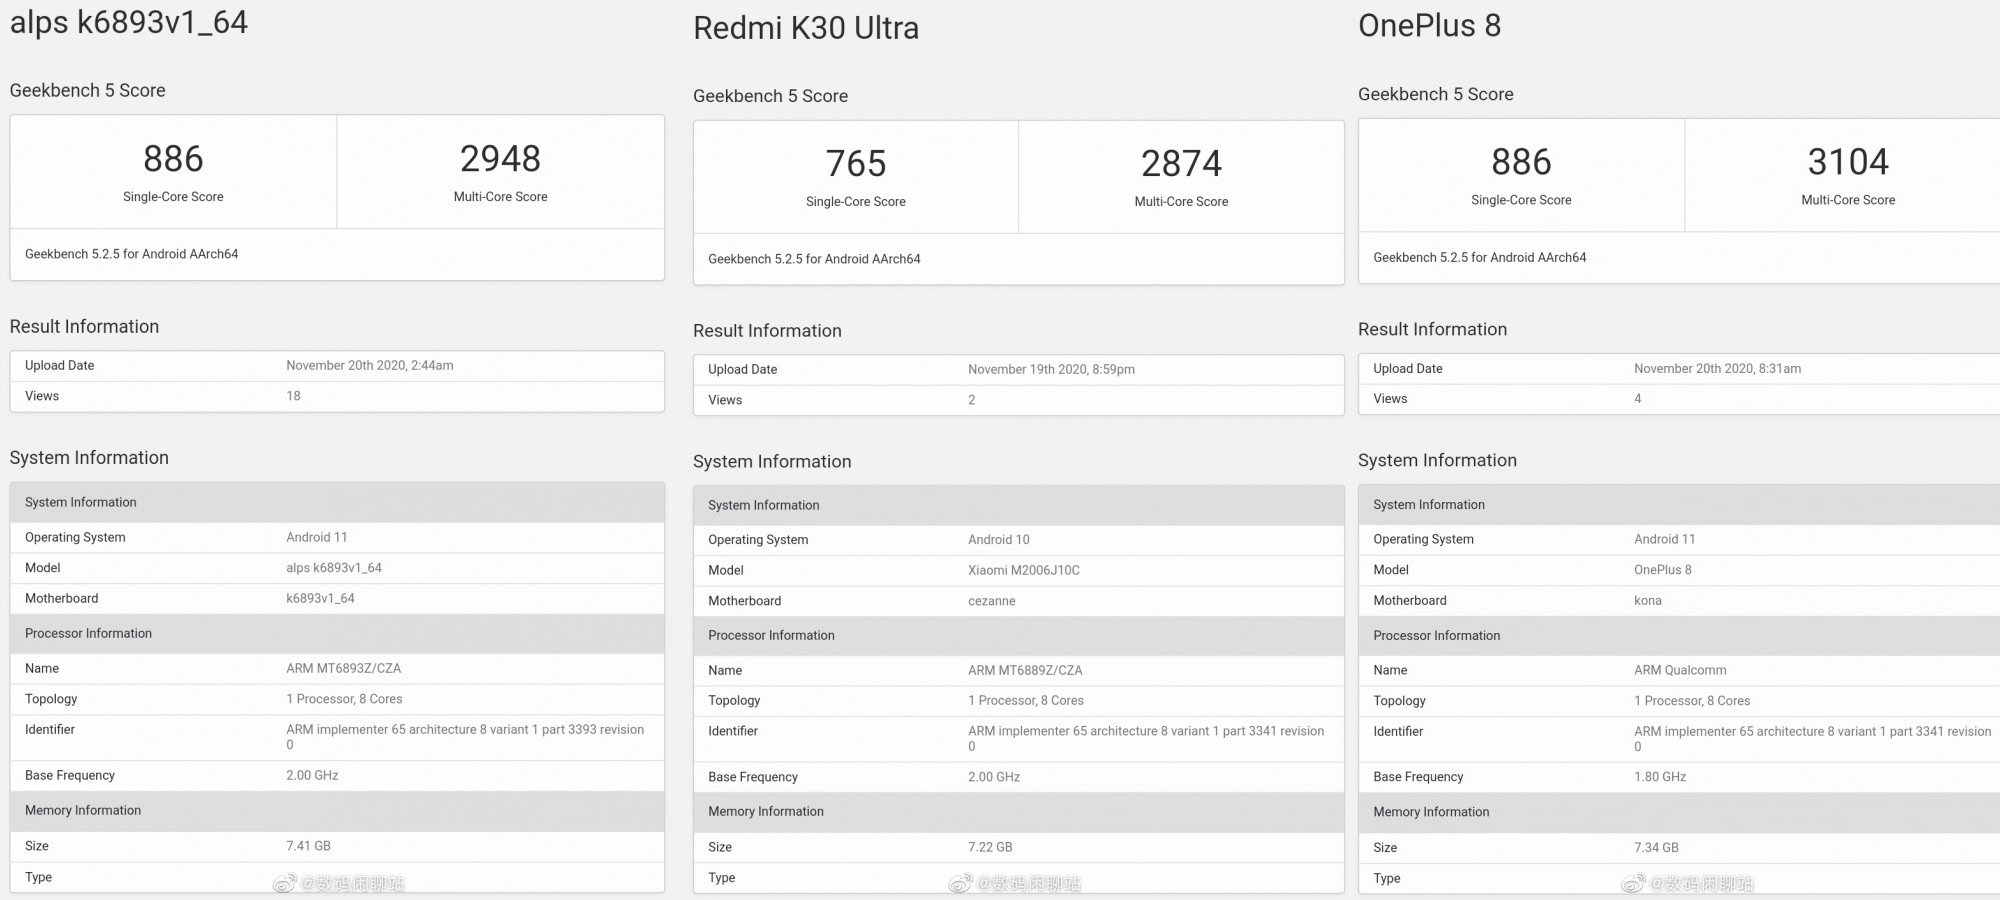
Task: Click upload date November 19th 2020, 8:59pm
Action: 1051,370
